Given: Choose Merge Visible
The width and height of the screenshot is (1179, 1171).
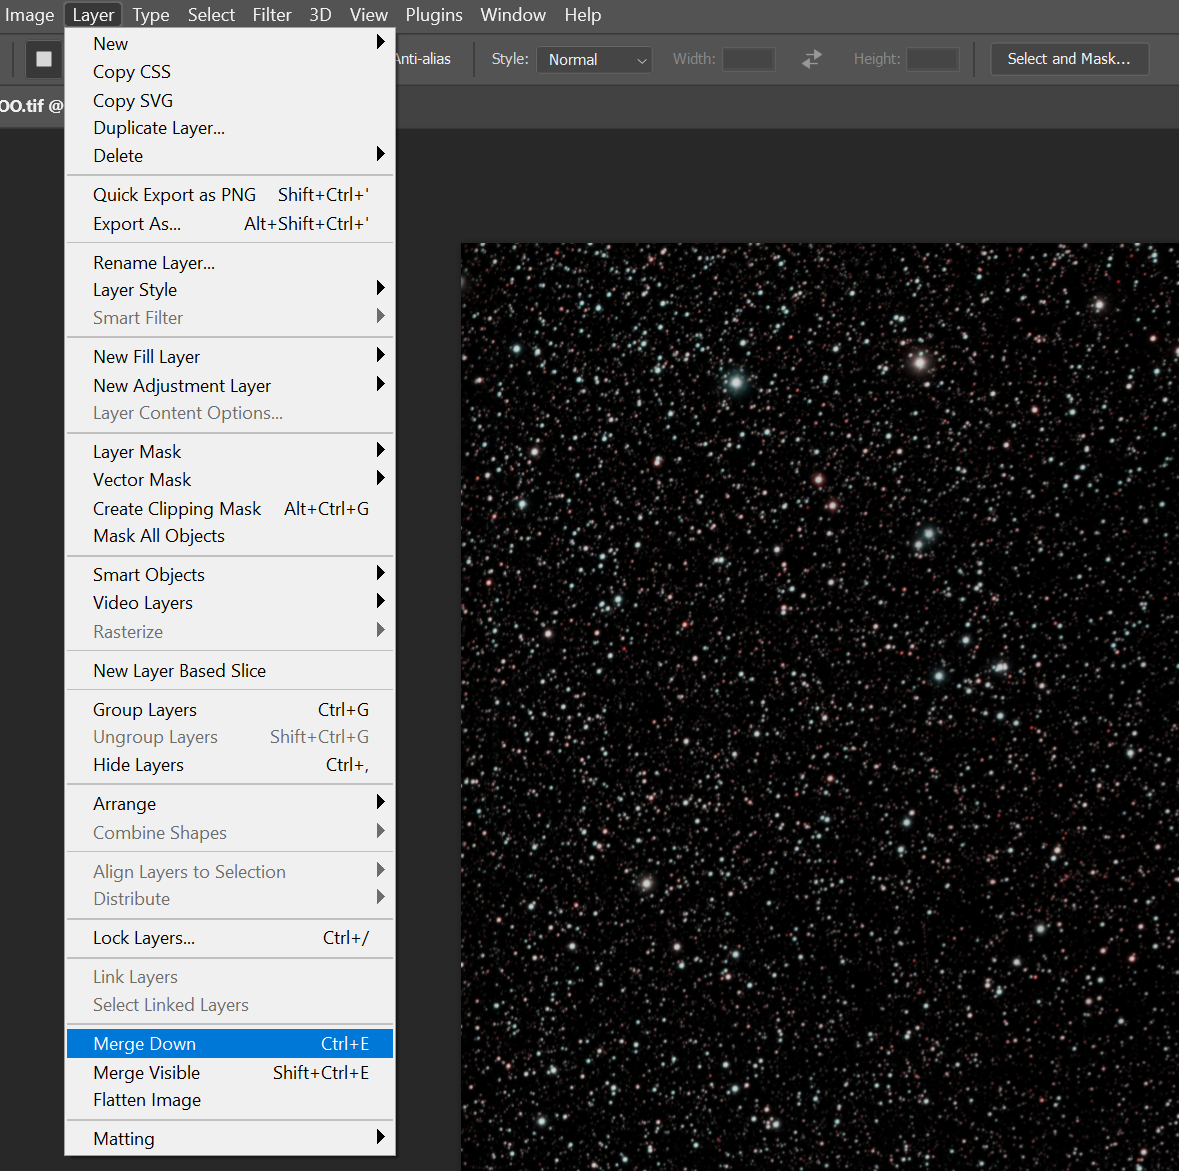Looking at the screenshot, I should coord(230,1072).
